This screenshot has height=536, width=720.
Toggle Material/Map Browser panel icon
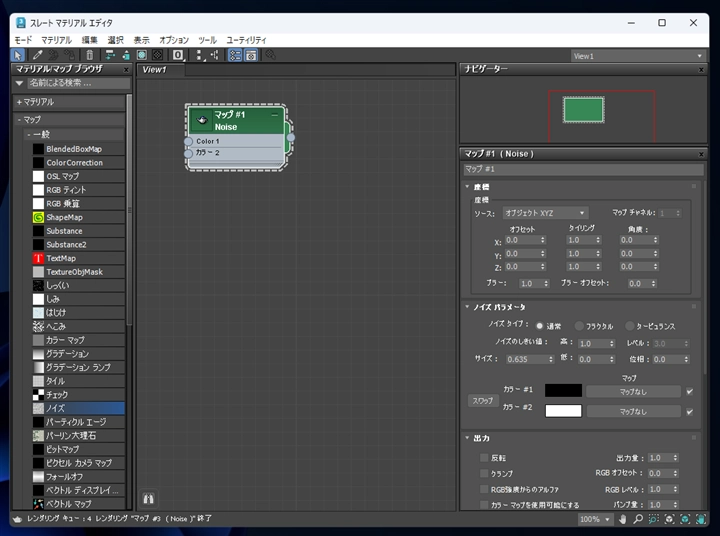(235, 55)
